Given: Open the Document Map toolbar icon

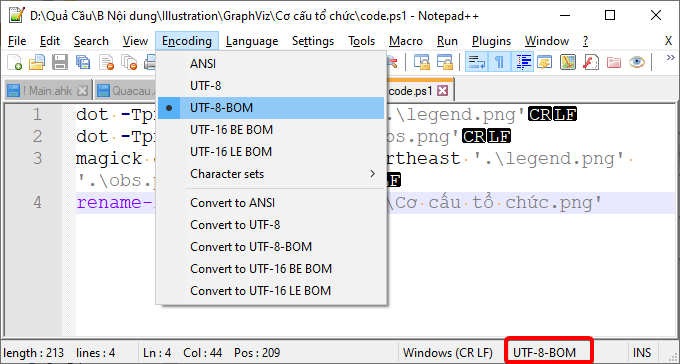Looking at the screenshot, I should 568,62.
